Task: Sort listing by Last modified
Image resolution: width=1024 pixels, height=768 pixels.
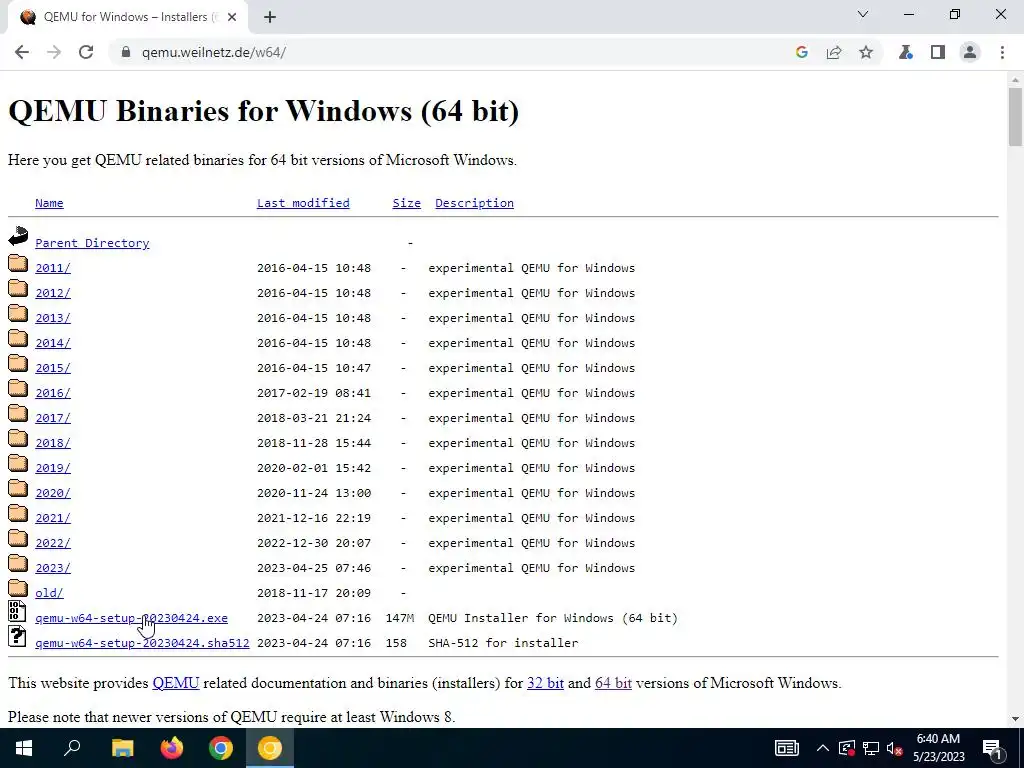Action: [x=303, y=203]
